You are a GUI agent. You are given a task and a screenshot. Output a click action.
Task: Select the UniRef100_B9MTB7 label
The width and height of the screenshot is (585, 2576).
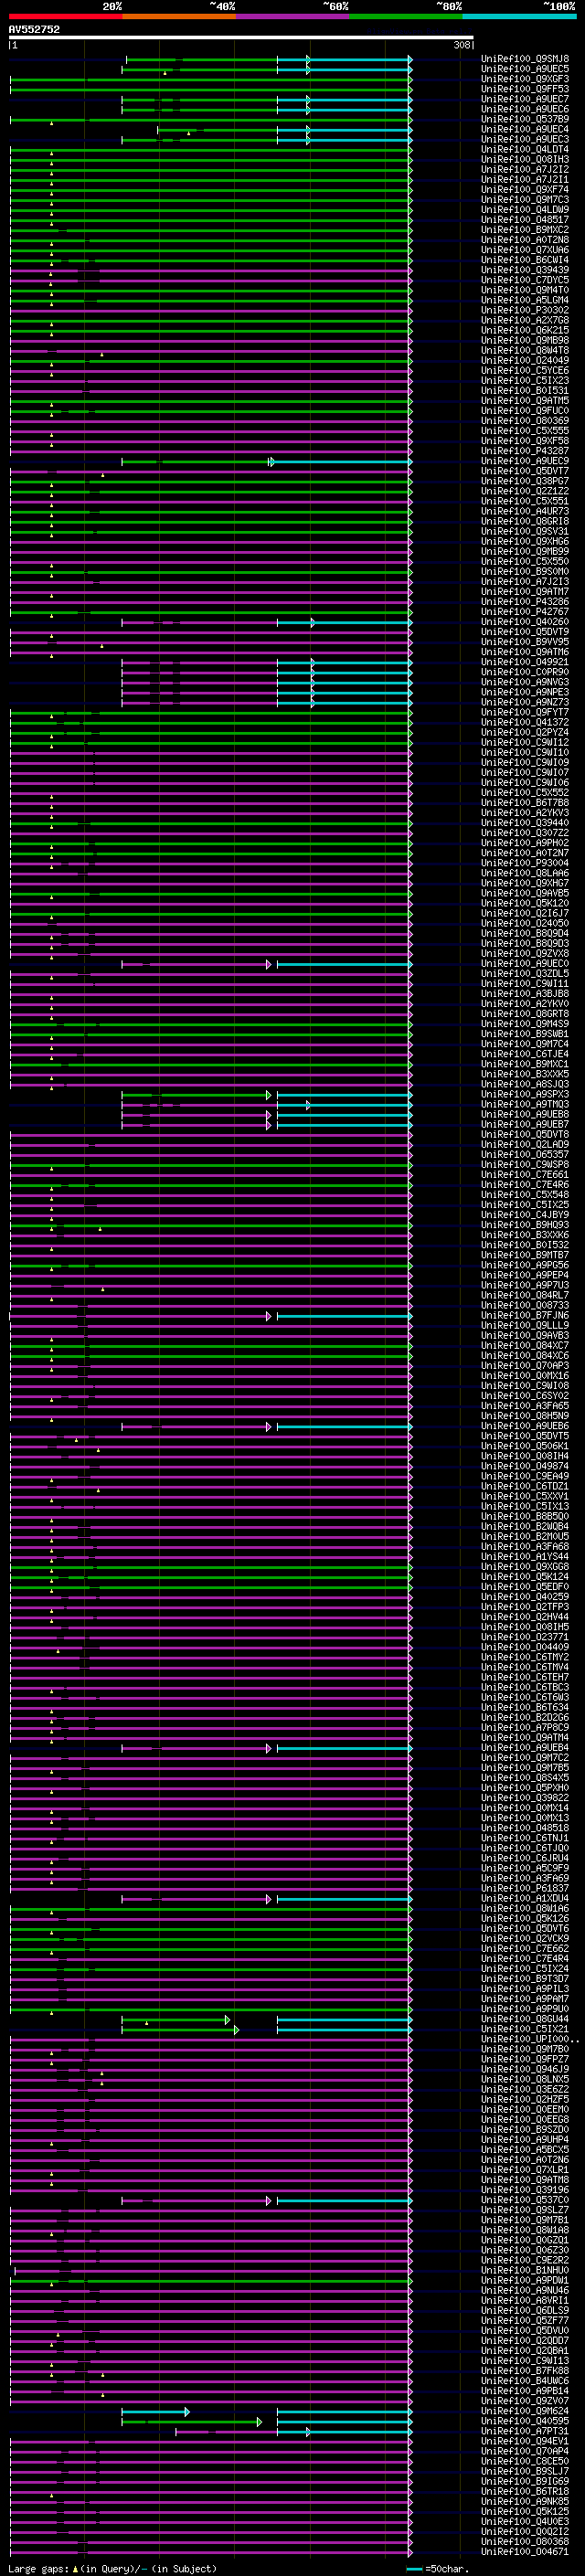(525, 1255)
